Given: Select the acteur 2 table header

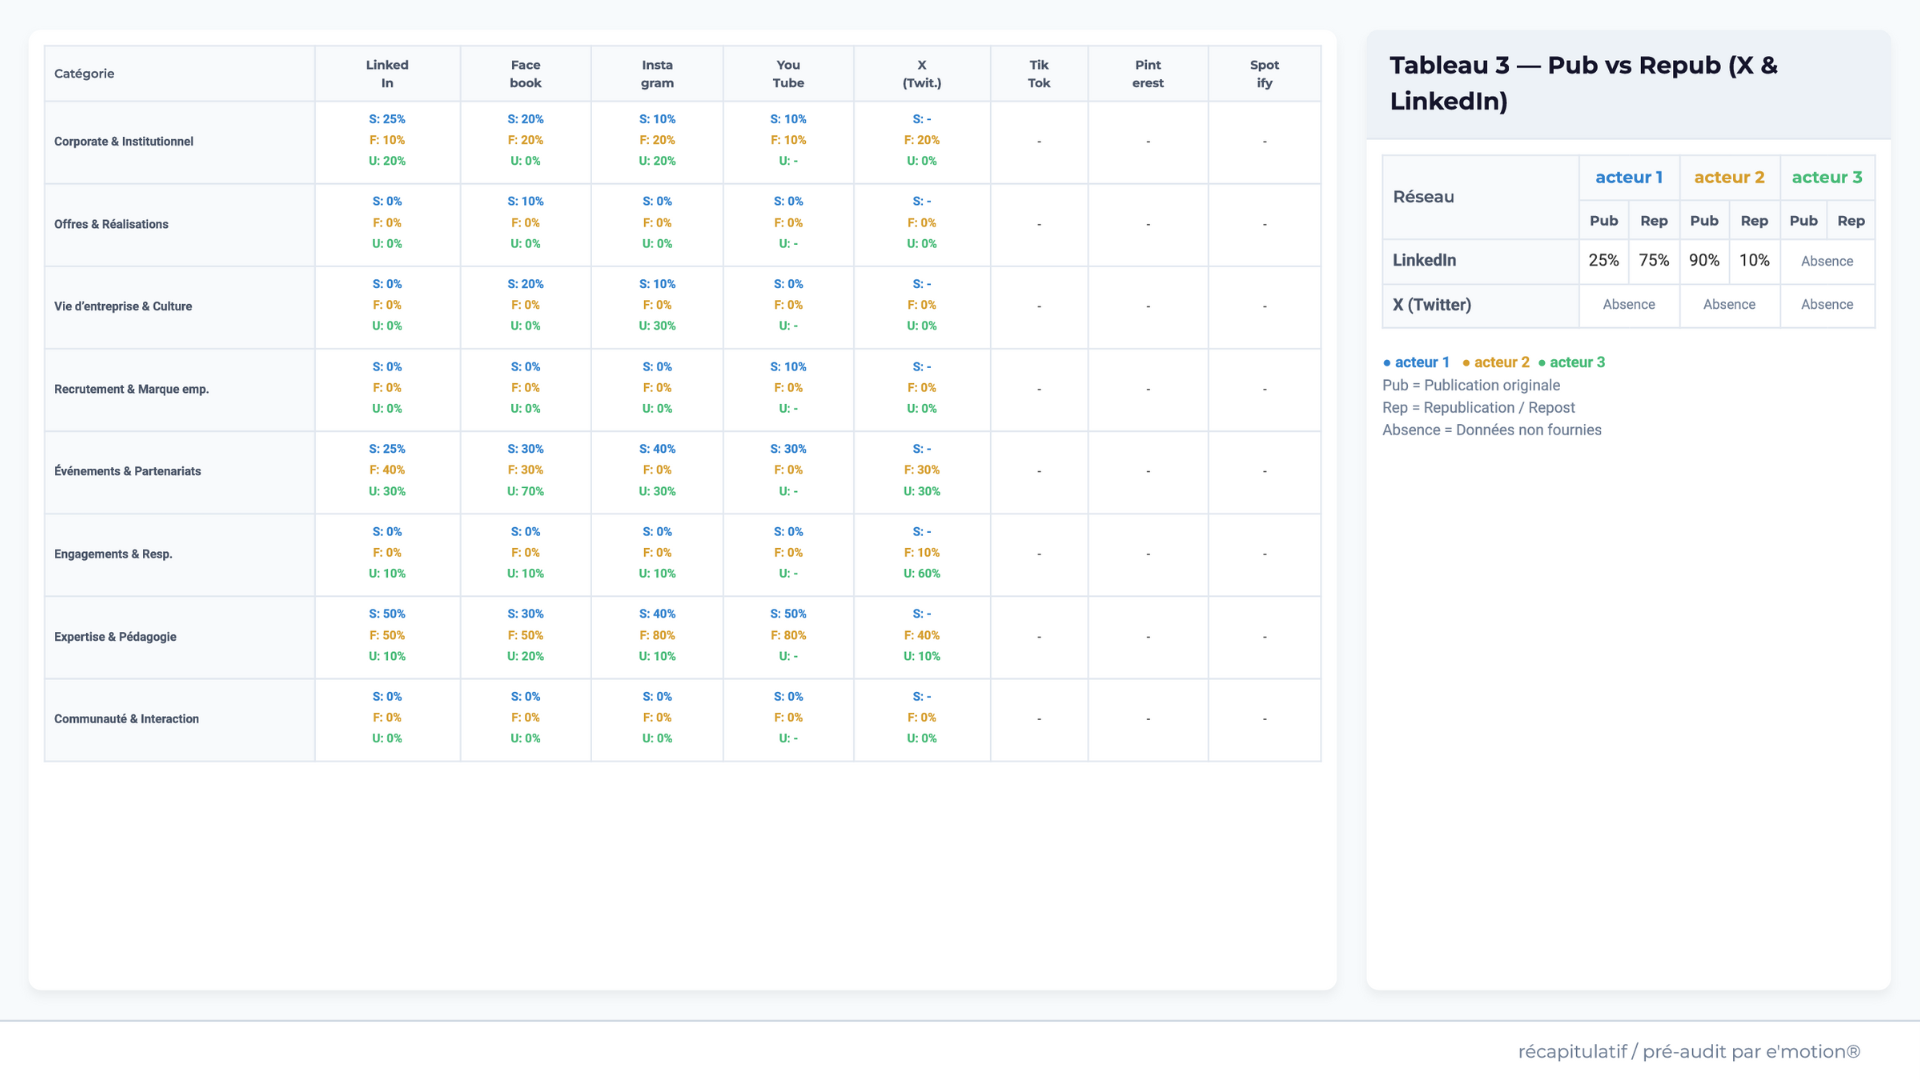Looking at the screenshot, I should 1729,177.
